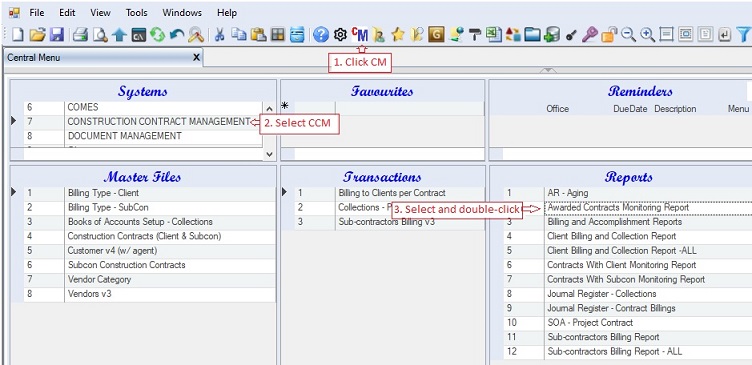Collapse the panel using the top center arrow
The image size is (752, 365).
pyautogui.click(x=548, y=71)
